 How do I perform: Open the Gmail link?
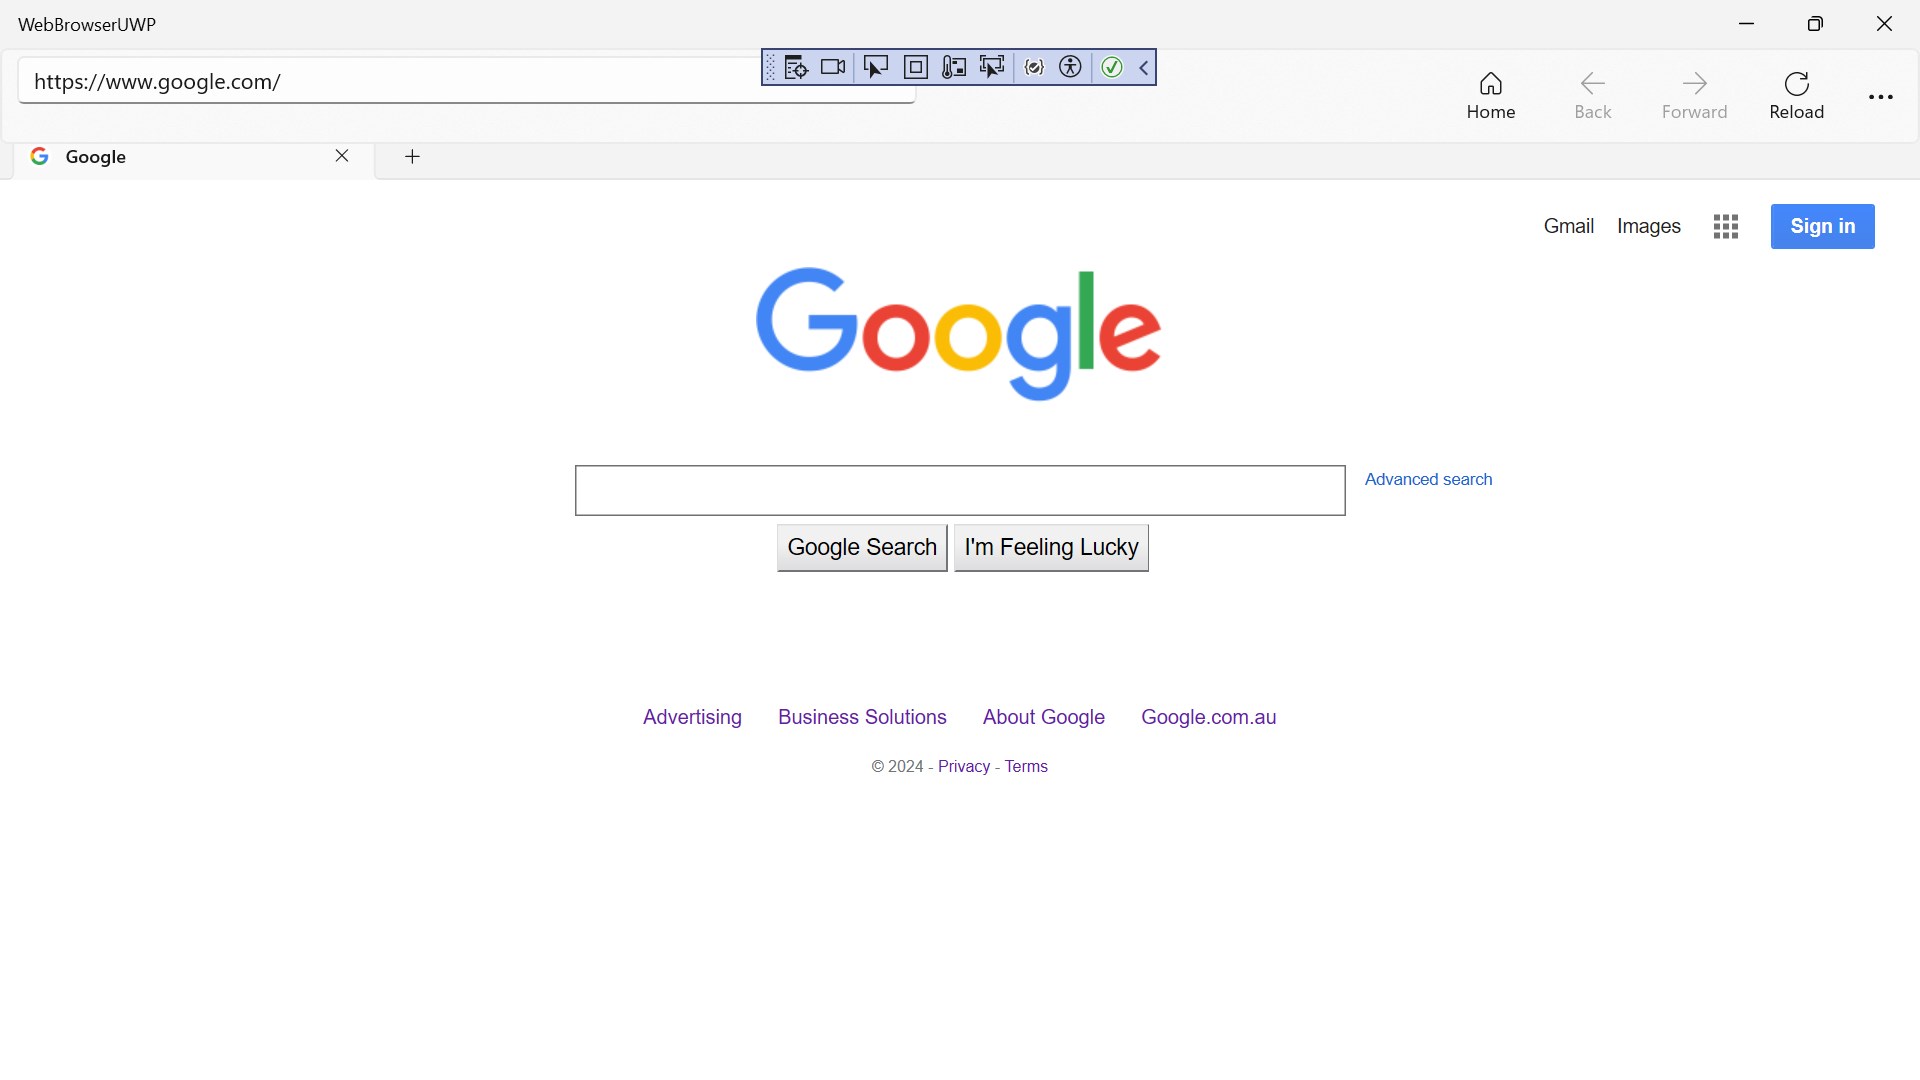1568,226
